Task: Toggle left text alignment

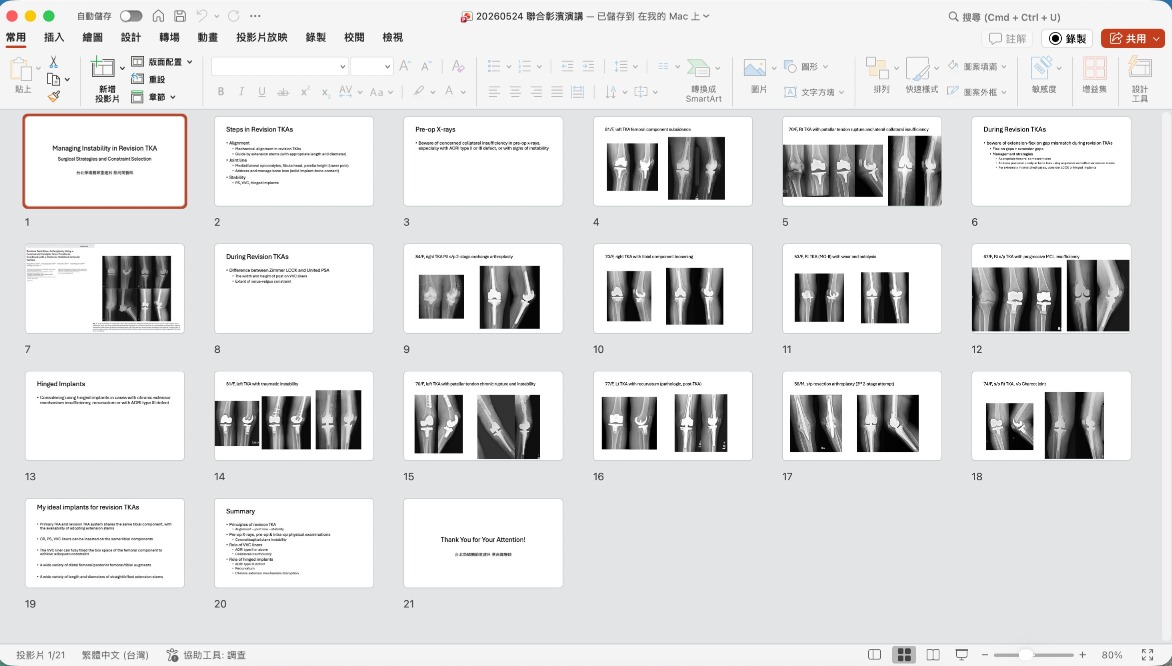Action: [x=494, y=92]
